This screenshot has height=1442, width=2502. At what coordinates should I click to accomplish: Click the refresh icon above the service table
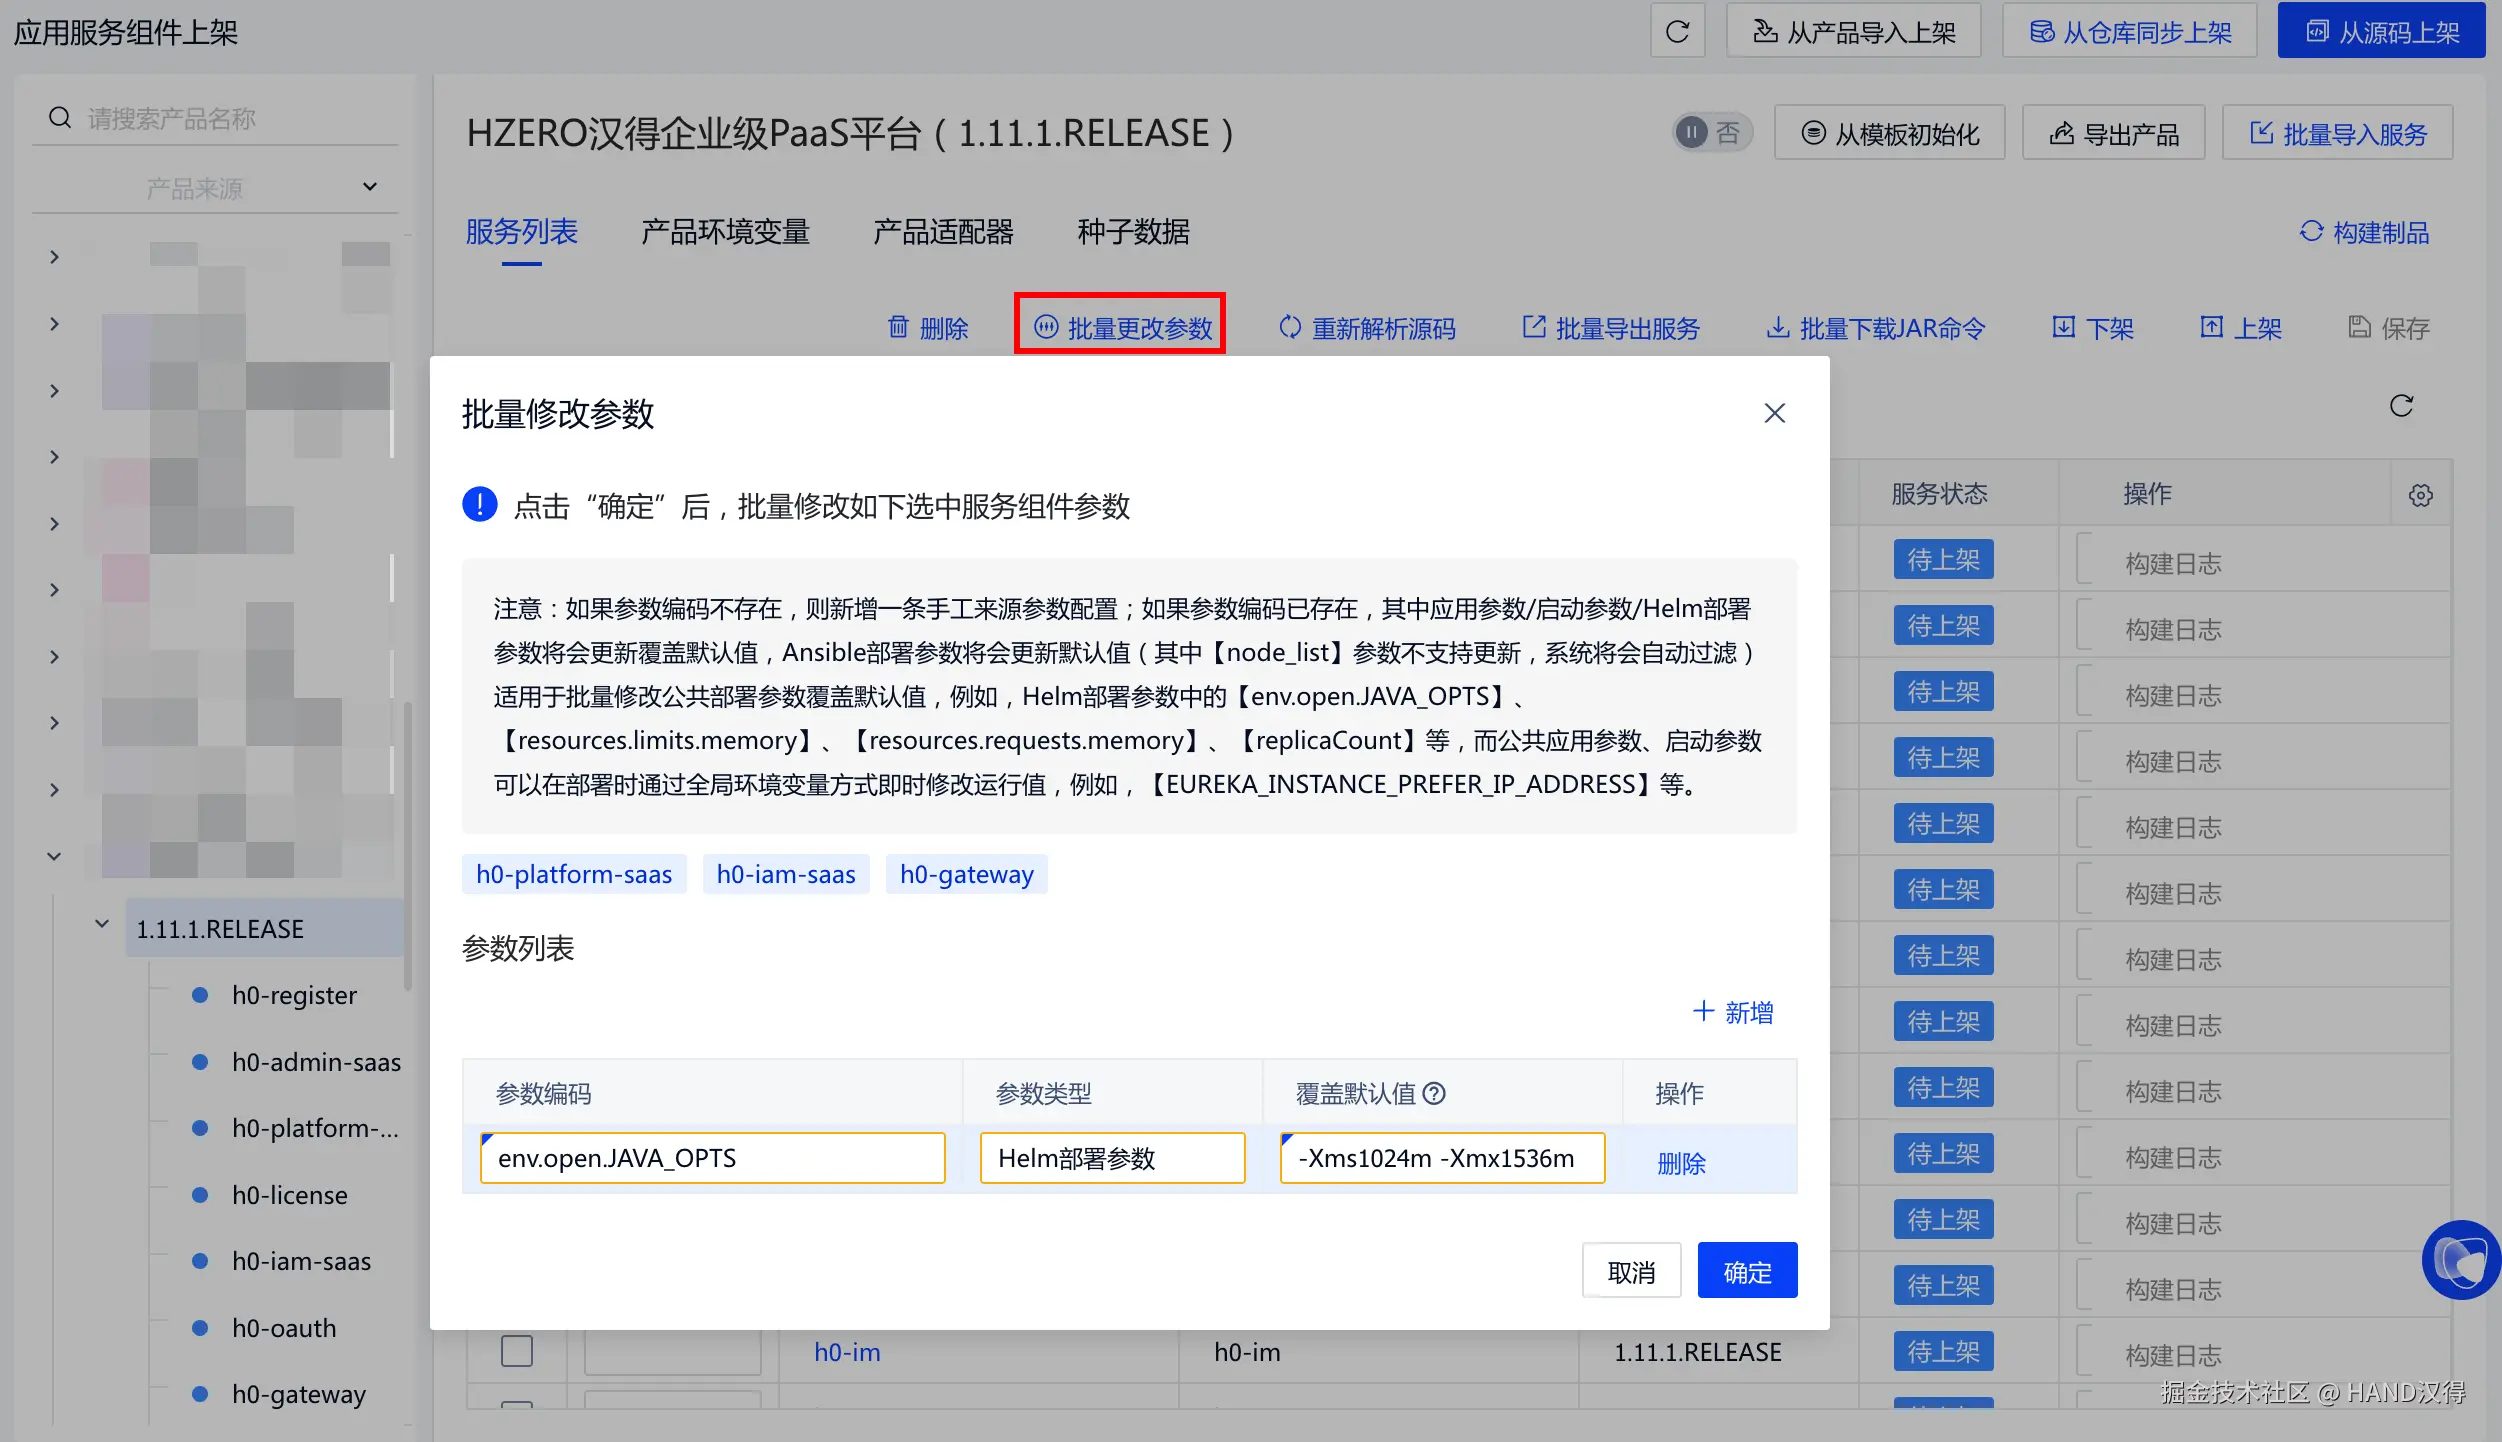[2401, 406]
